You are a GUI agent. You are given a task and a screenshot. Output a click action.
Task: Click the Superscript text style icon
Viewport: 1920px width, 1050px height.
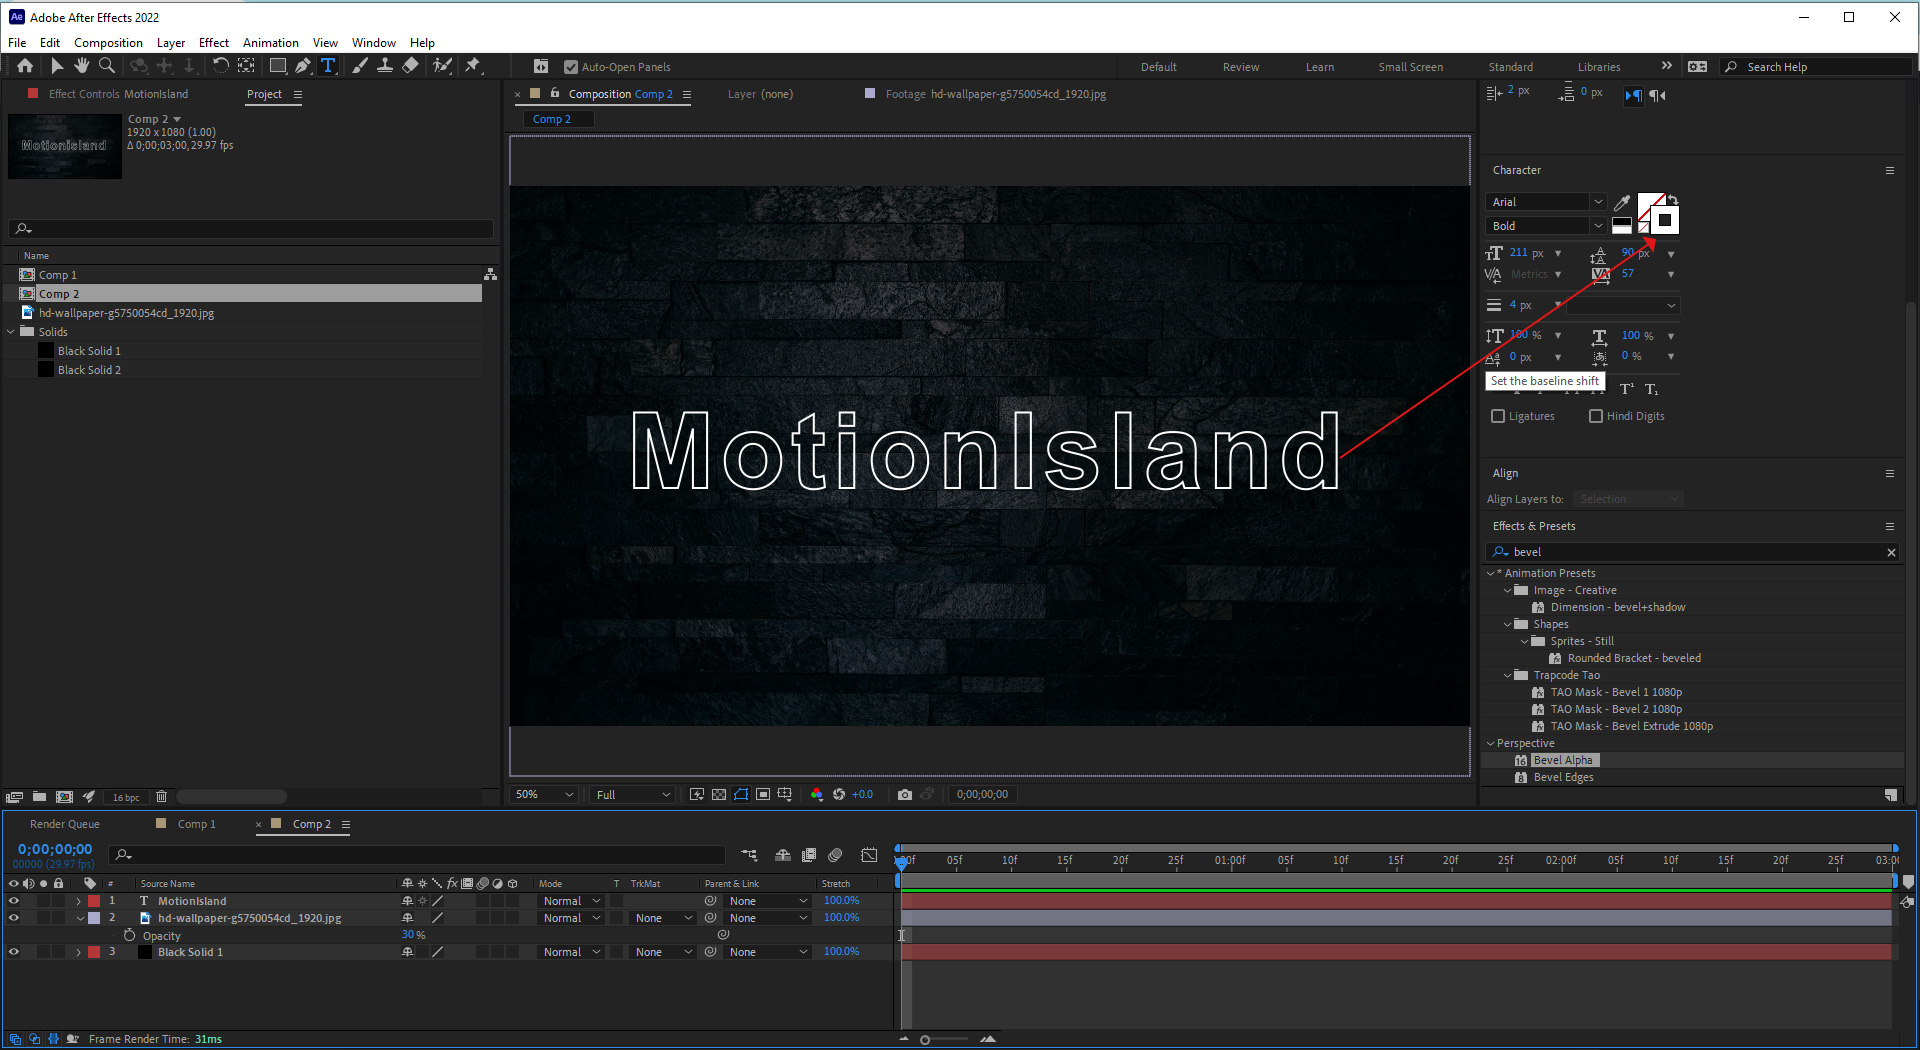point(1627,389)
